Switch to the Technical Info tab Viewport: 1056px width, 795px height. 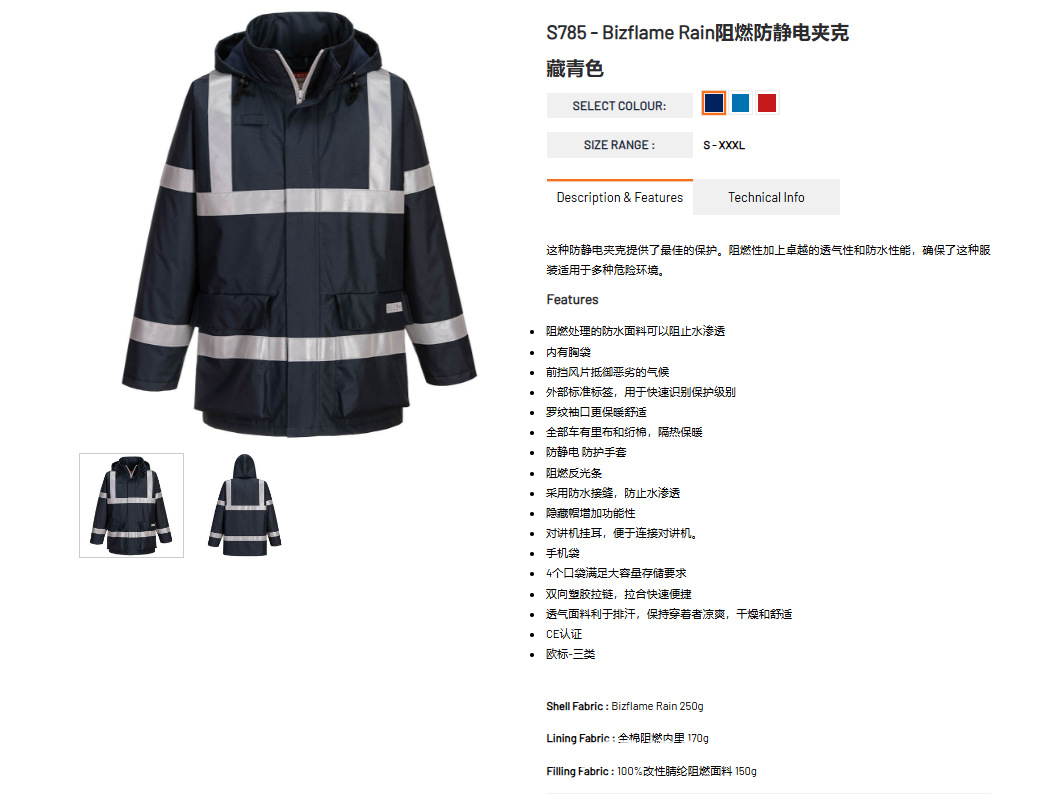click(766, 197)
